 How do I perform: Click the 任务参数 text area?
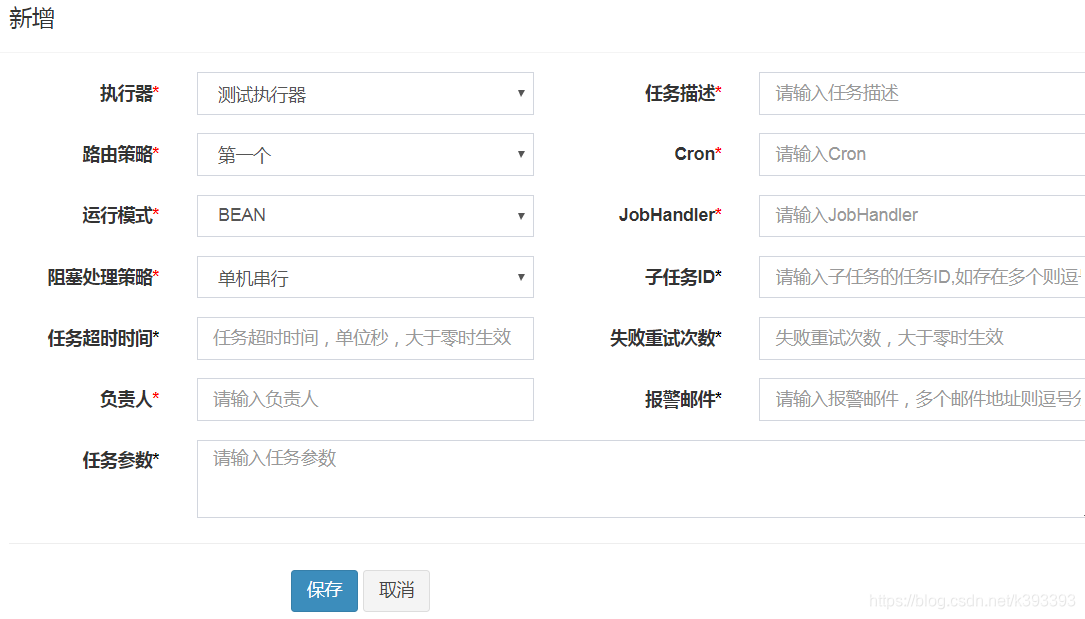(x=641, y=479)
